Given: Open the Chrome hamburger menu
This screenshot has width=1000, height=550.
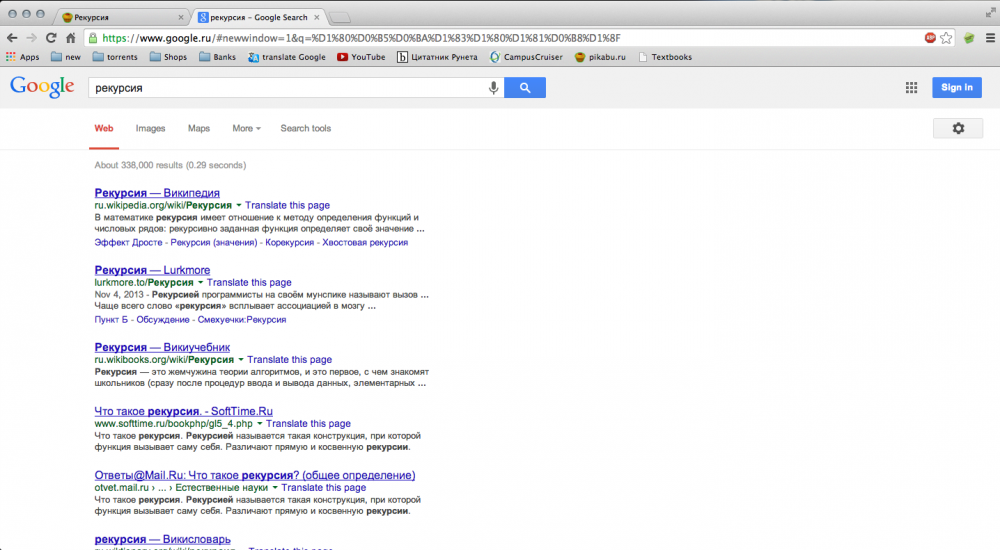Looking at the screenshot, I should coord(988,38).
